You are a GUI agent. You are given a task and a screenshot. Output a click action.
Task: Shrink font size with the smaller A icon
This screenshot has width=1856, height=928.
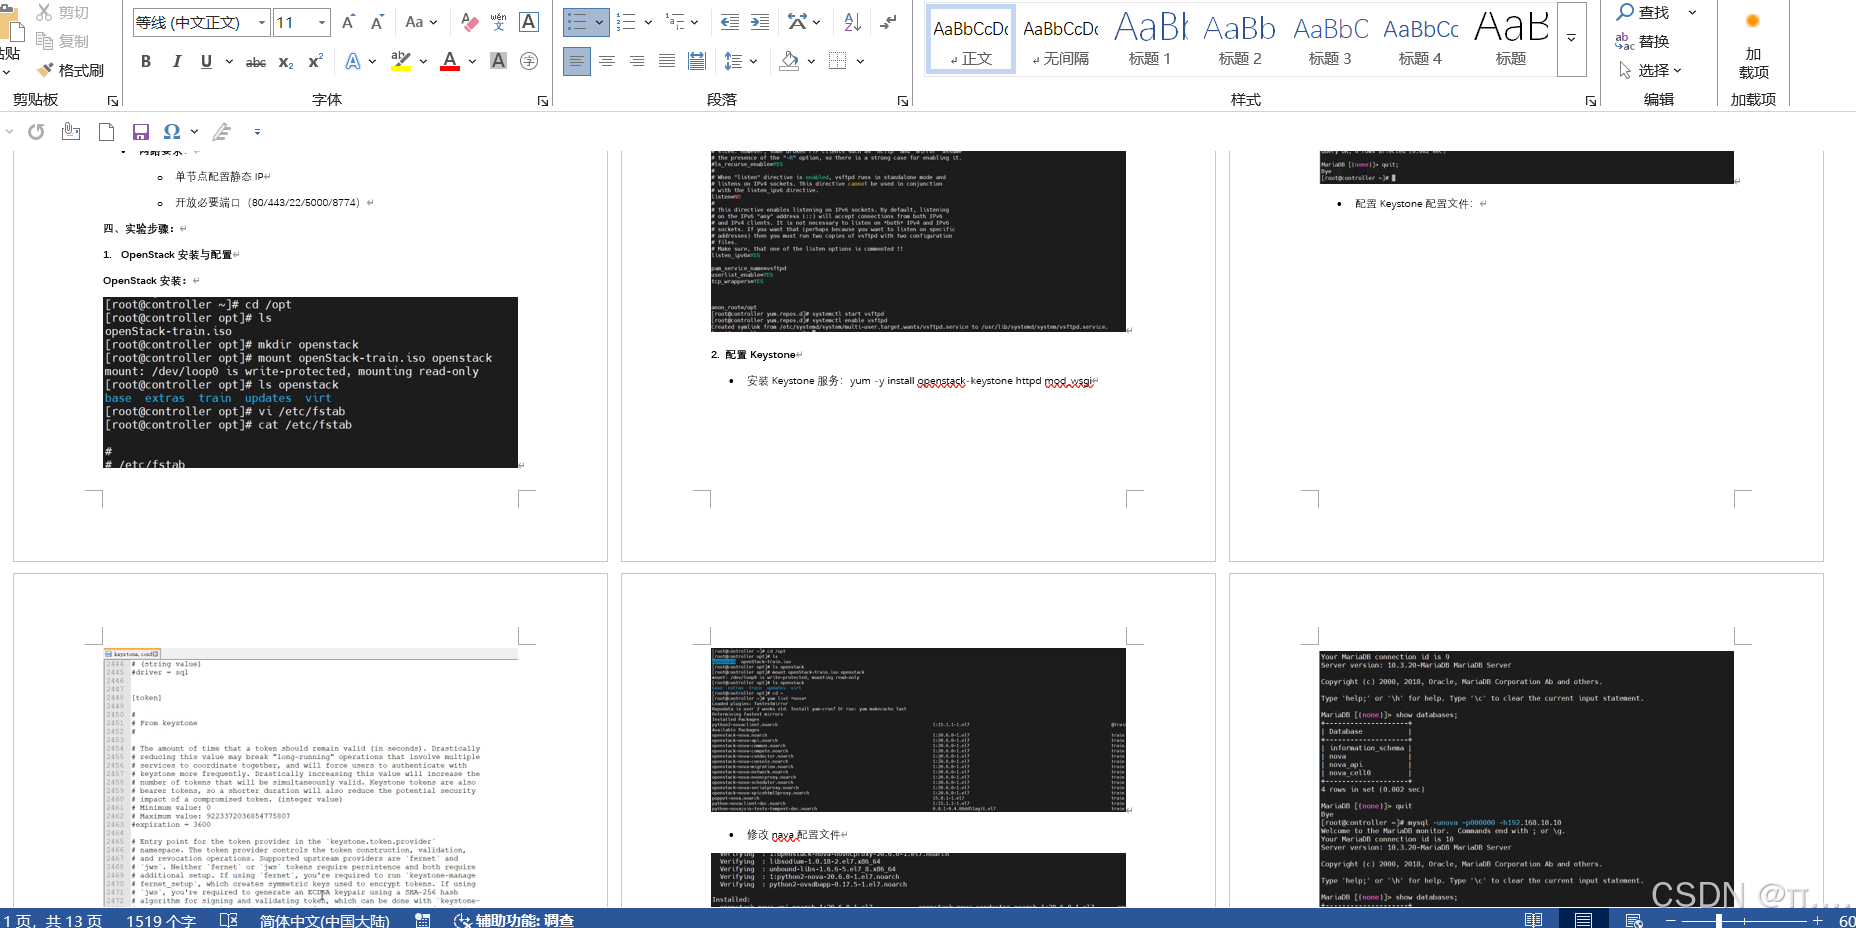pyautogui.click(x=377, y=22)
